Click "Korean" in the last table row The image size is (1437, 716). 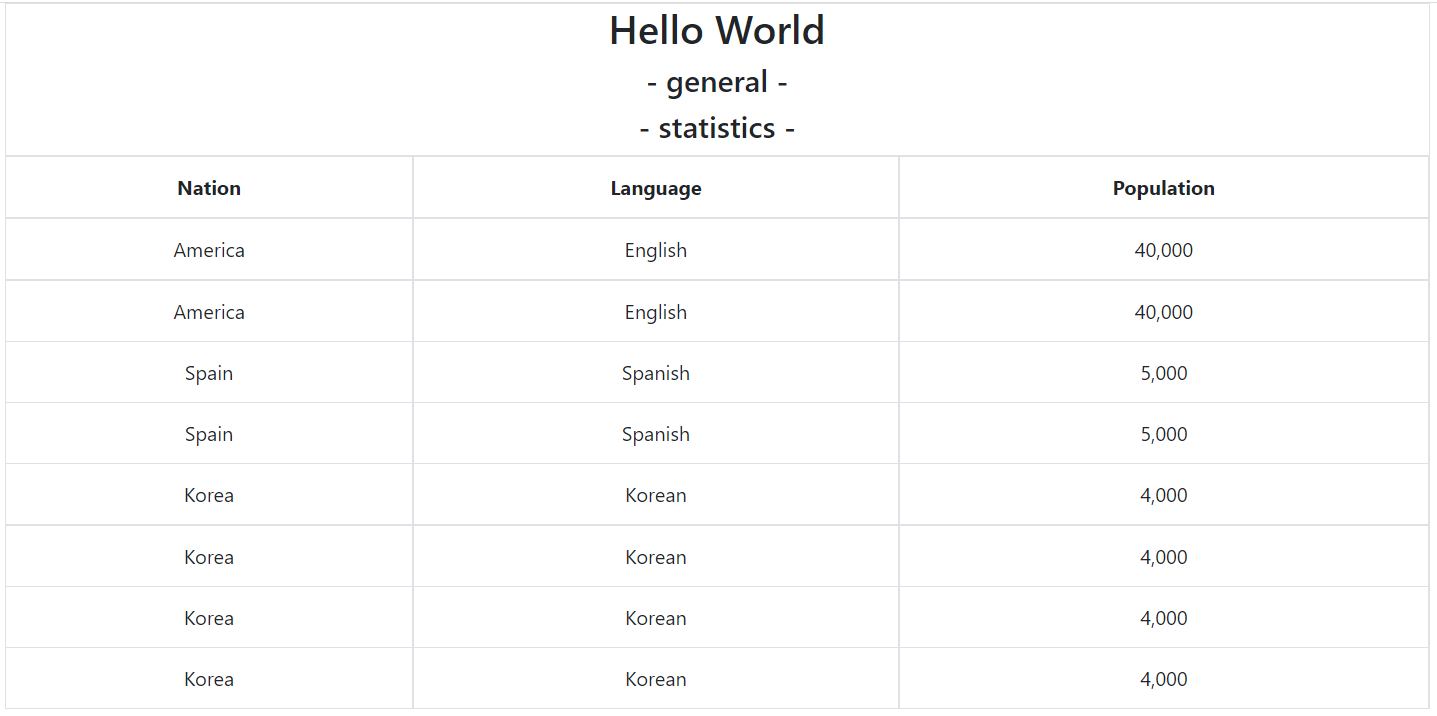(656, 679)
